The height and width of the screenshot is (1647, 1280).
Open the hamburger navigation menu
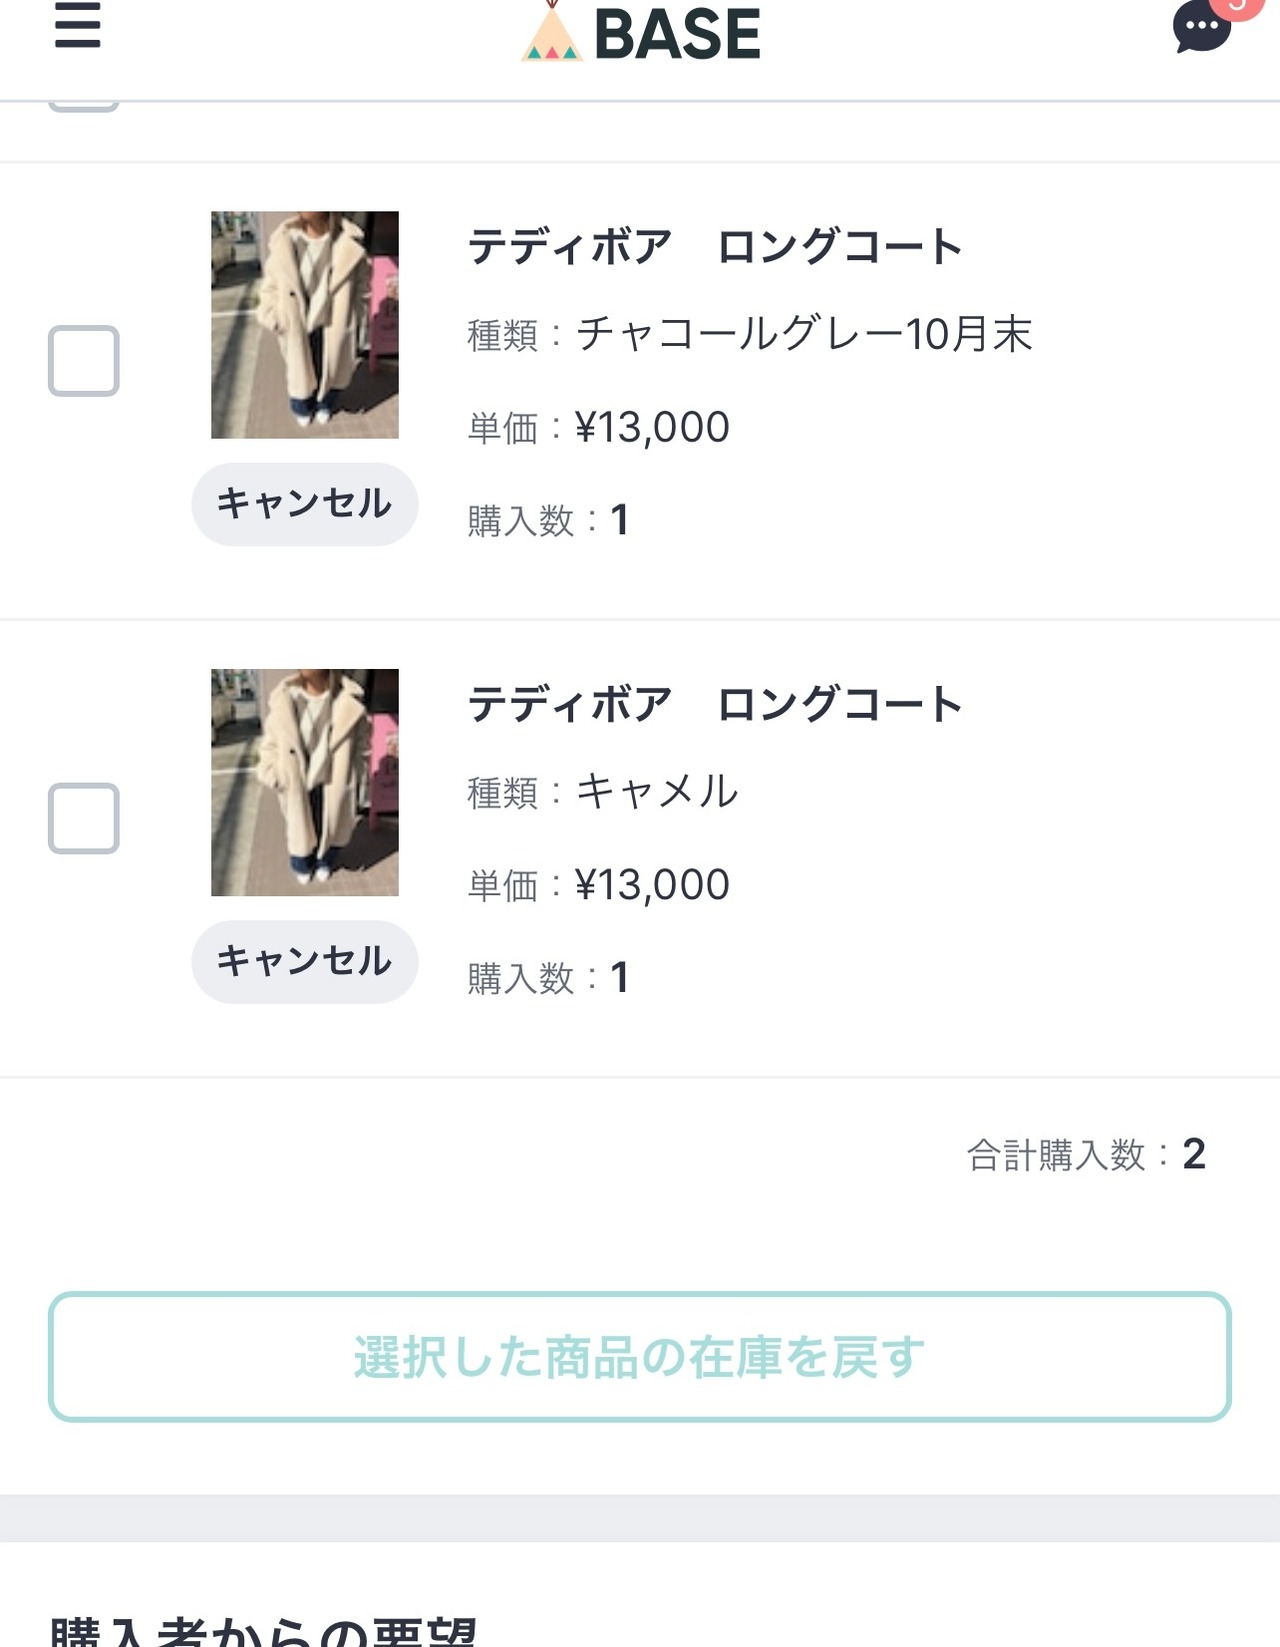tap(77, 25)
